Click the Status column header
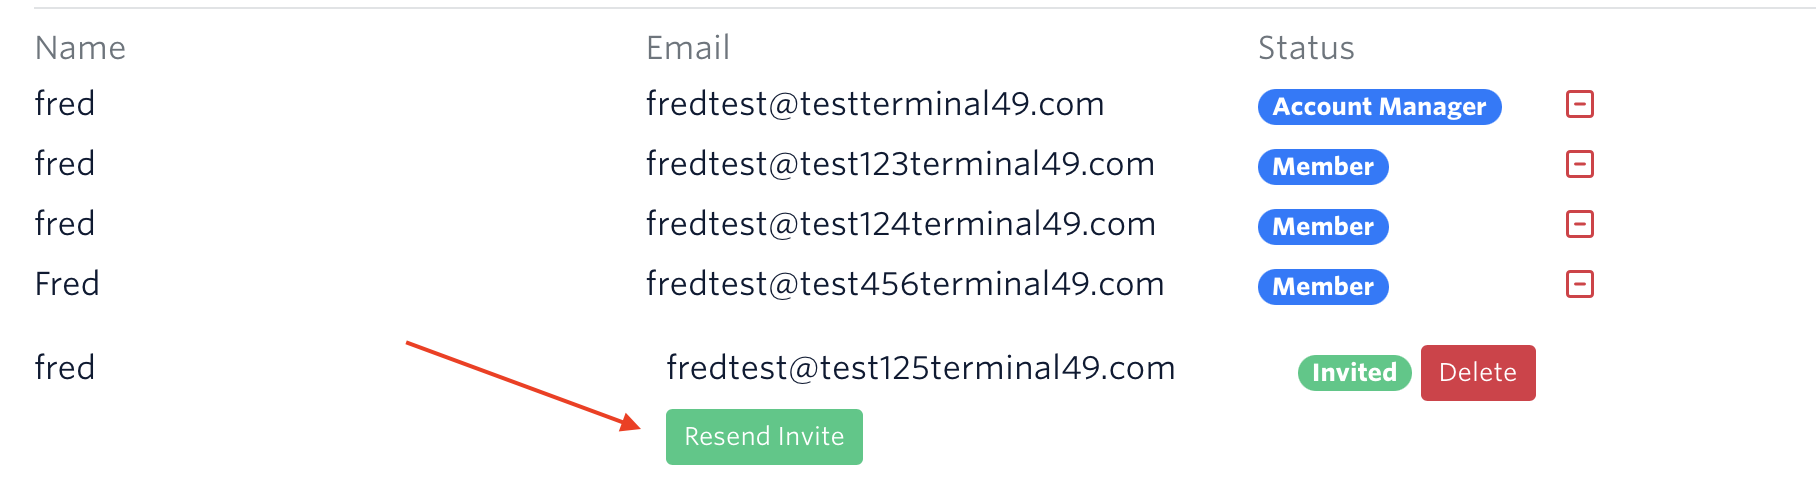1816x482 pixels. pos(1306,48)
